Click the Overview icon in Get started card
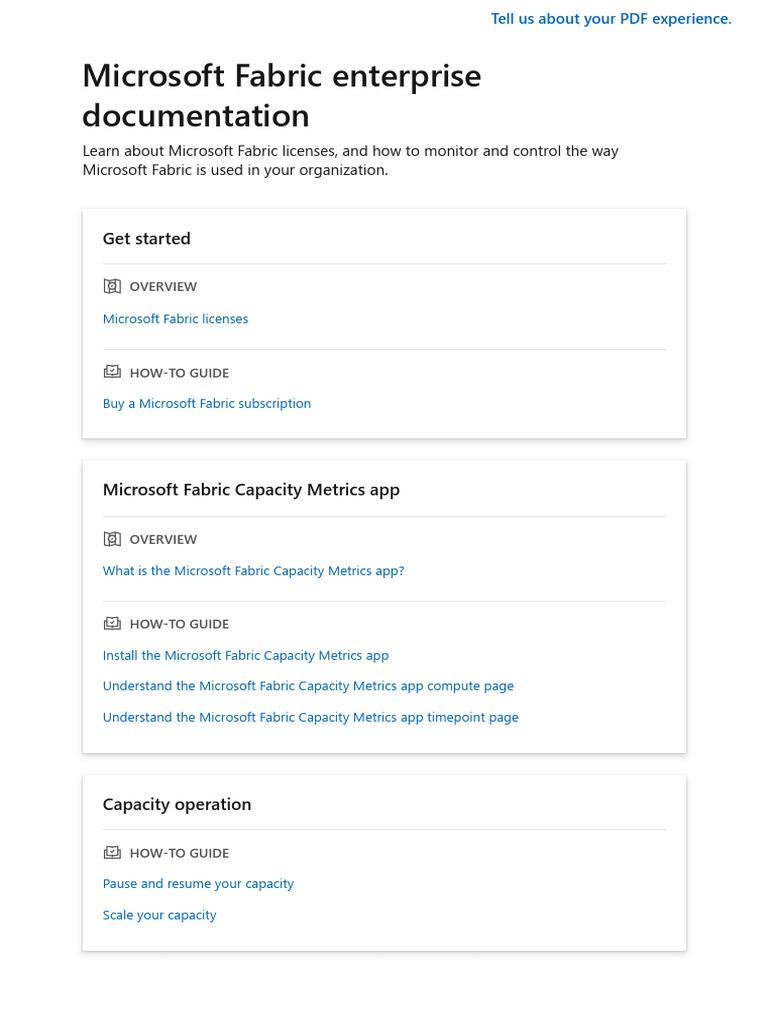This screenshot has height=1024, width=768. click(112, 287)
